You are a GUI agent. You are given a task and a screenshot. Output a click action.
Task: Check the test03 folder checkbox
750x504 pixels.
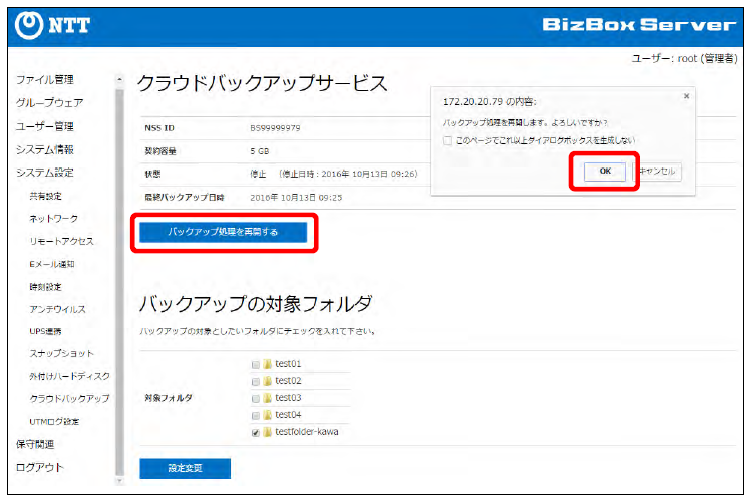tap(256, 398)
